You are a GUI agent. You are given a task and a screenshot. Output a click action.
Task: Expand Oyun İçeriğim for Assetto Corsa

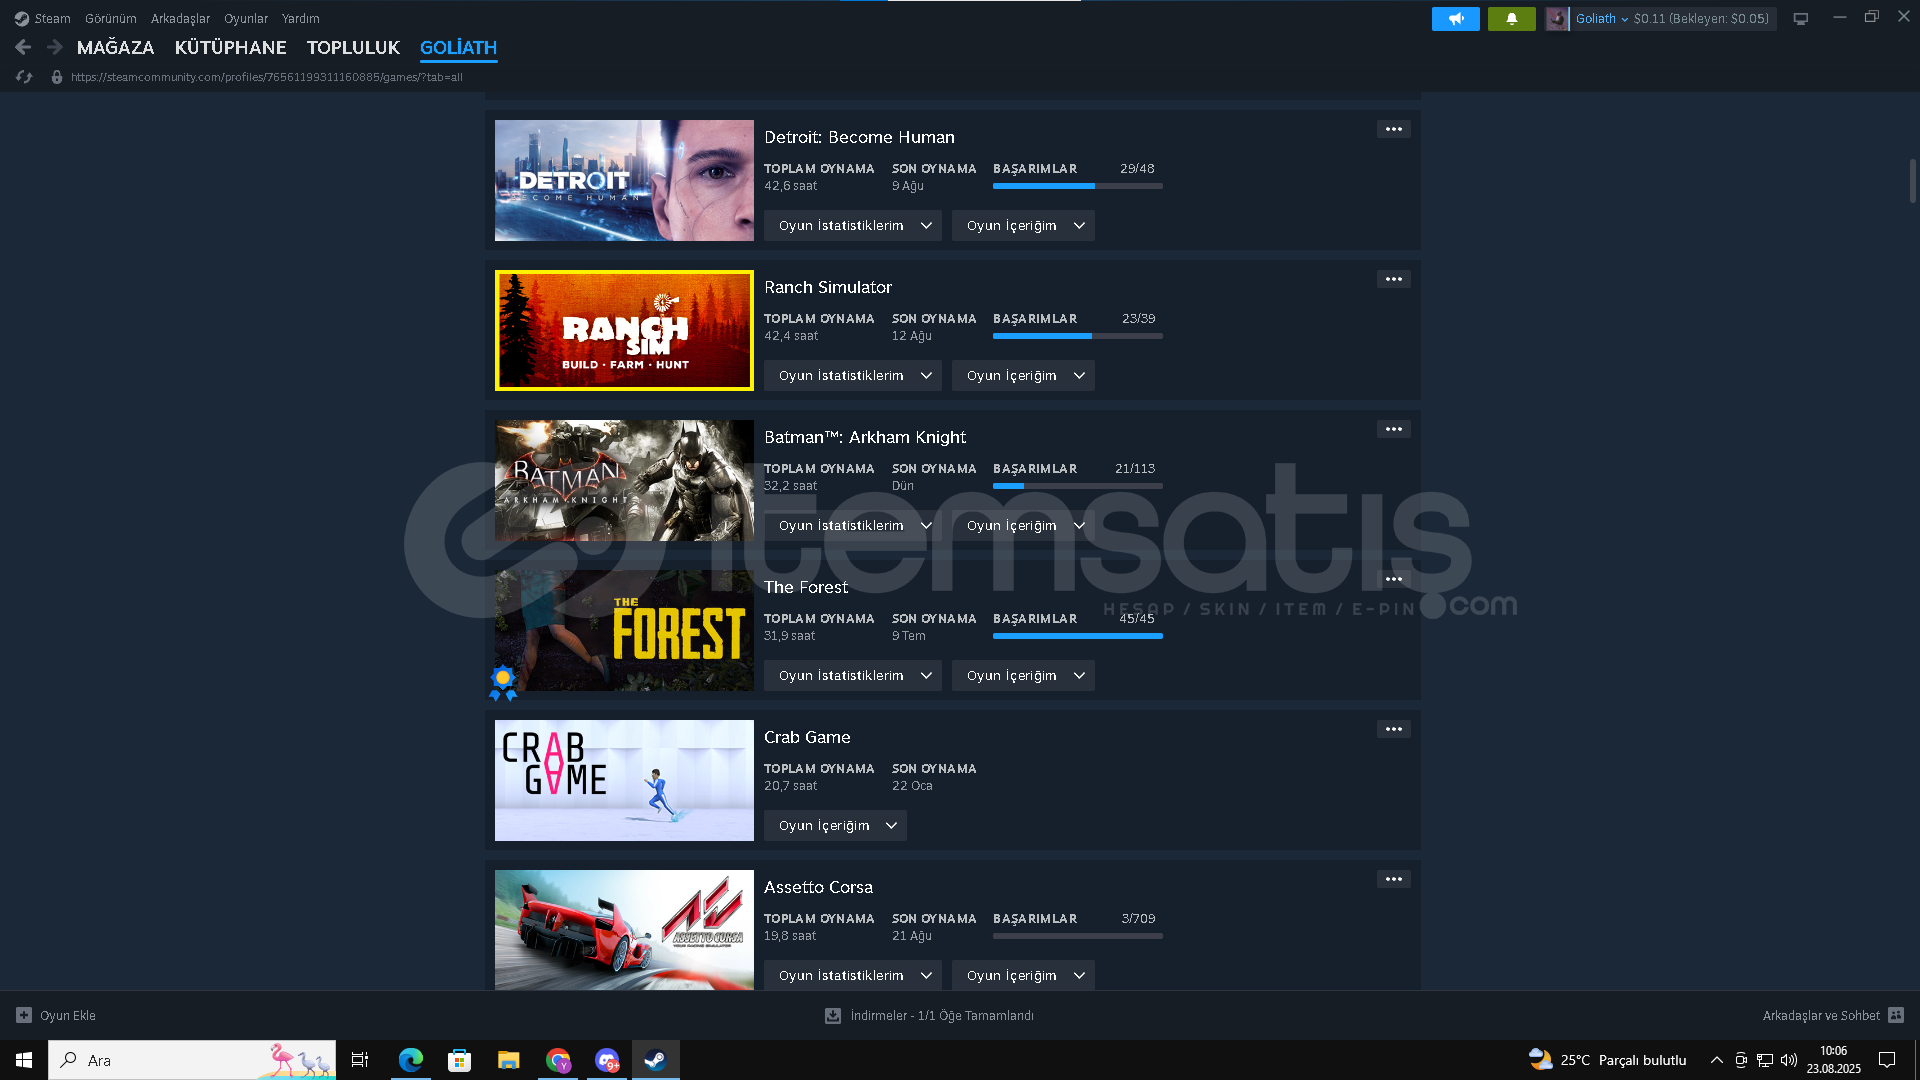click(1023, 976)
